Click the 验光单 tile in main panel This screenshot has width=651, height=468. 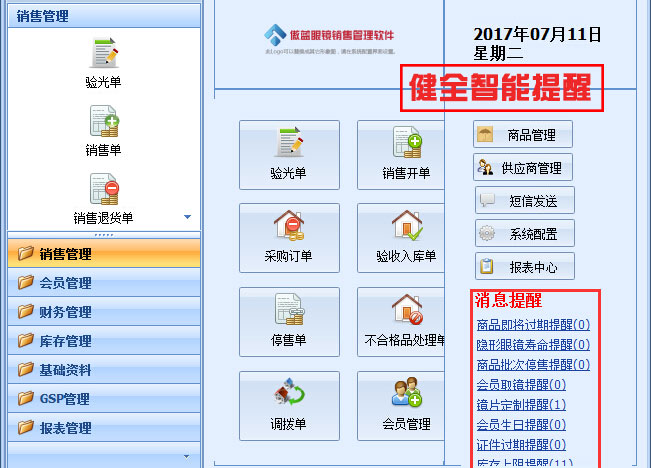289,154
